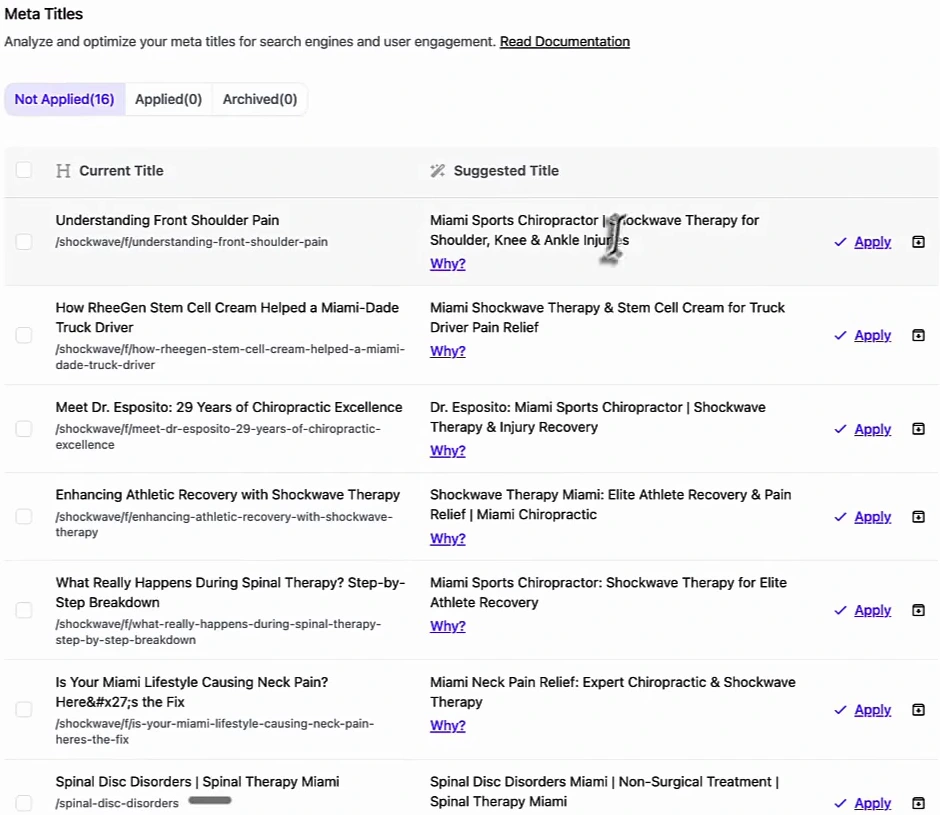Archive the Enhancing Athletic Recovery suggestion
Image resolution: width=940 pixels, height=815 pixels.
pos(918,516)
